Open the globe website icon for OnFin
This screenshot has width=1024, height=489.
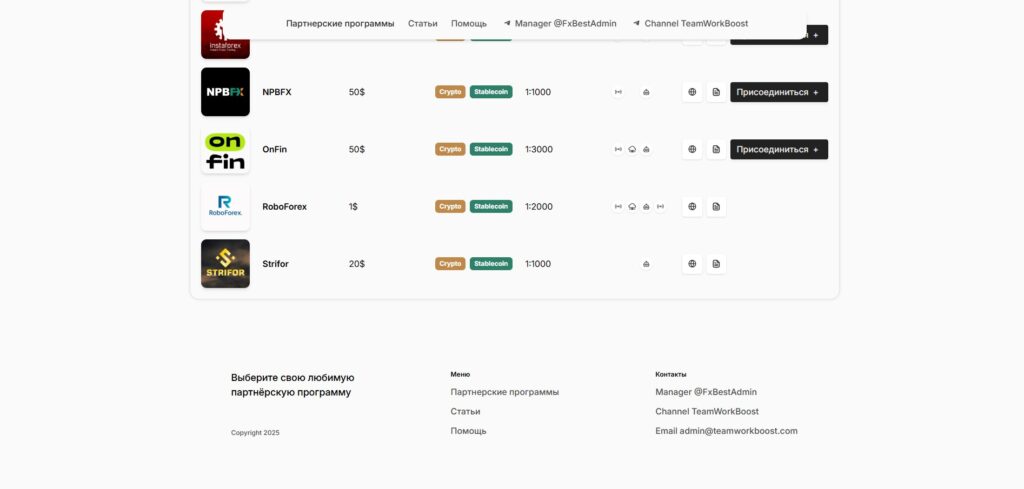pyautogui.click(x=692, y=150)
